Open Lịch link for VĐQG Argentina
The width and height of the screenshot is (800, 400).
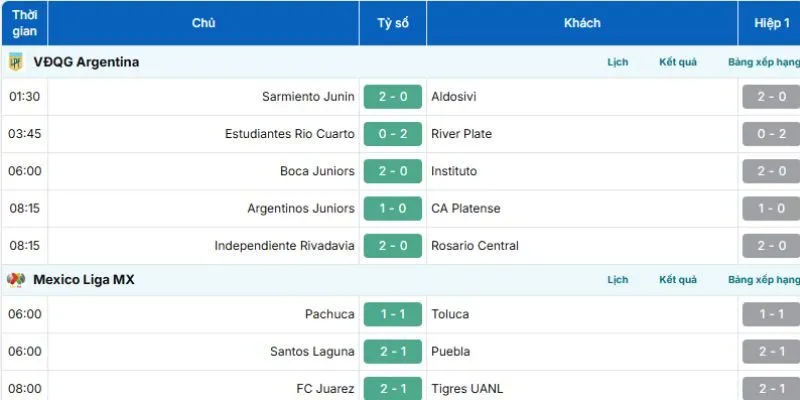point(618,62)
